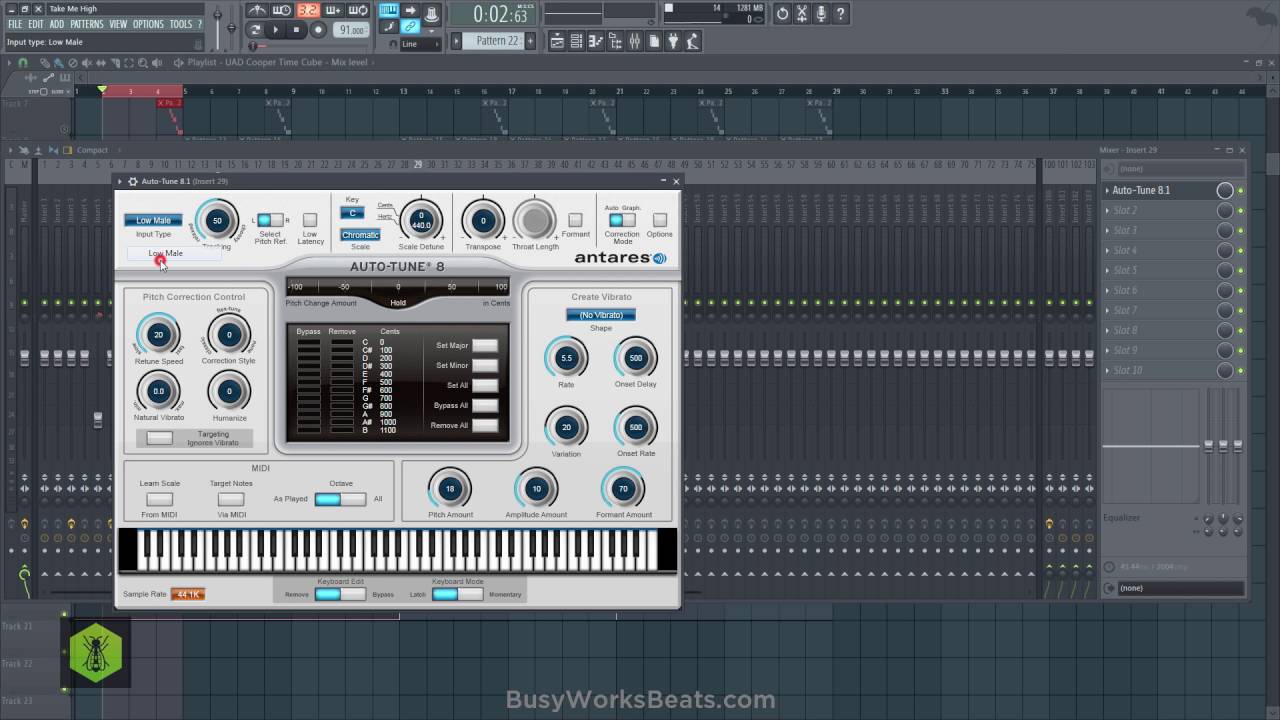Open the Key C dropdown
The width and height of the screenshot is (1280, 720).
coord(352,213)
